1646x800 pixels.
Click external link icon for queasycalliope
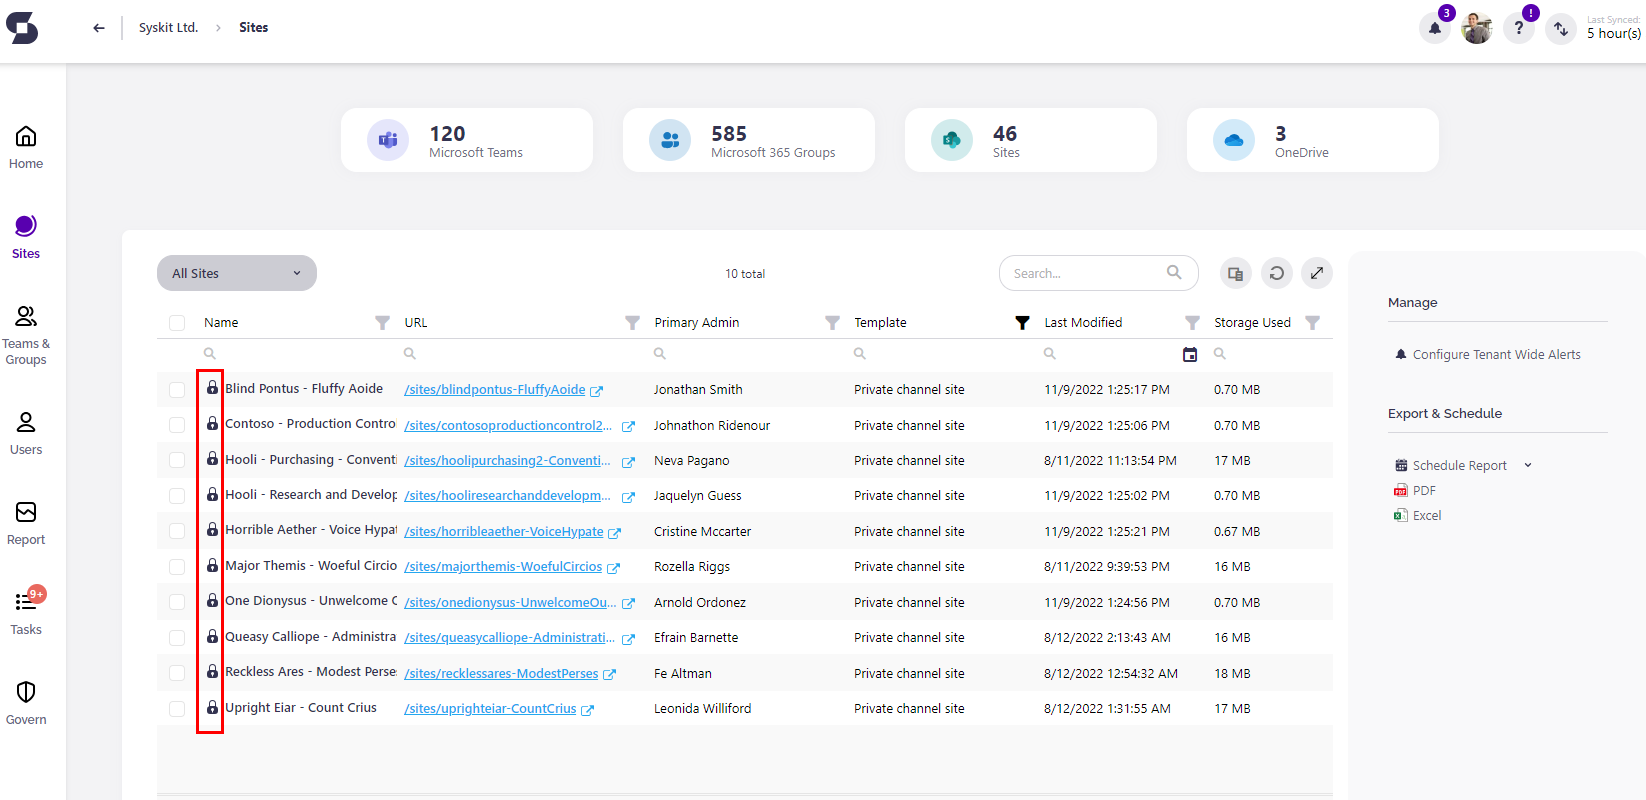click(628, 639)
